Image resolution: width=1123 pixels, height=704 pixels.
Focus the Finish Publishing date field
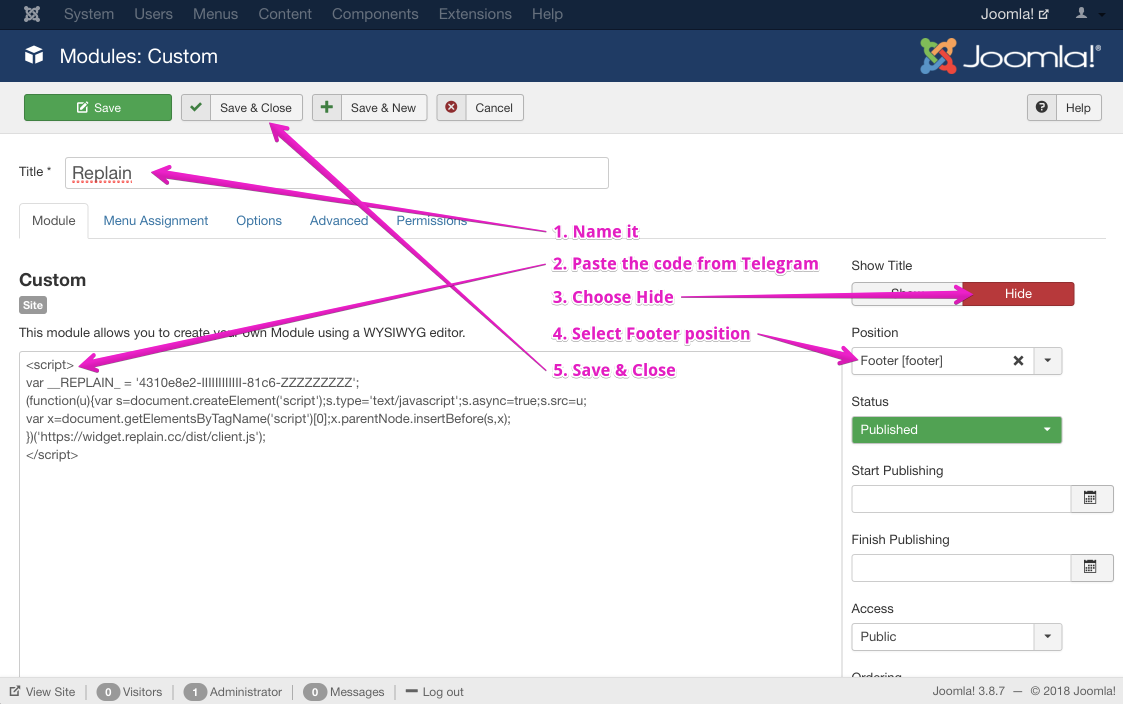(x=961, y=567)
